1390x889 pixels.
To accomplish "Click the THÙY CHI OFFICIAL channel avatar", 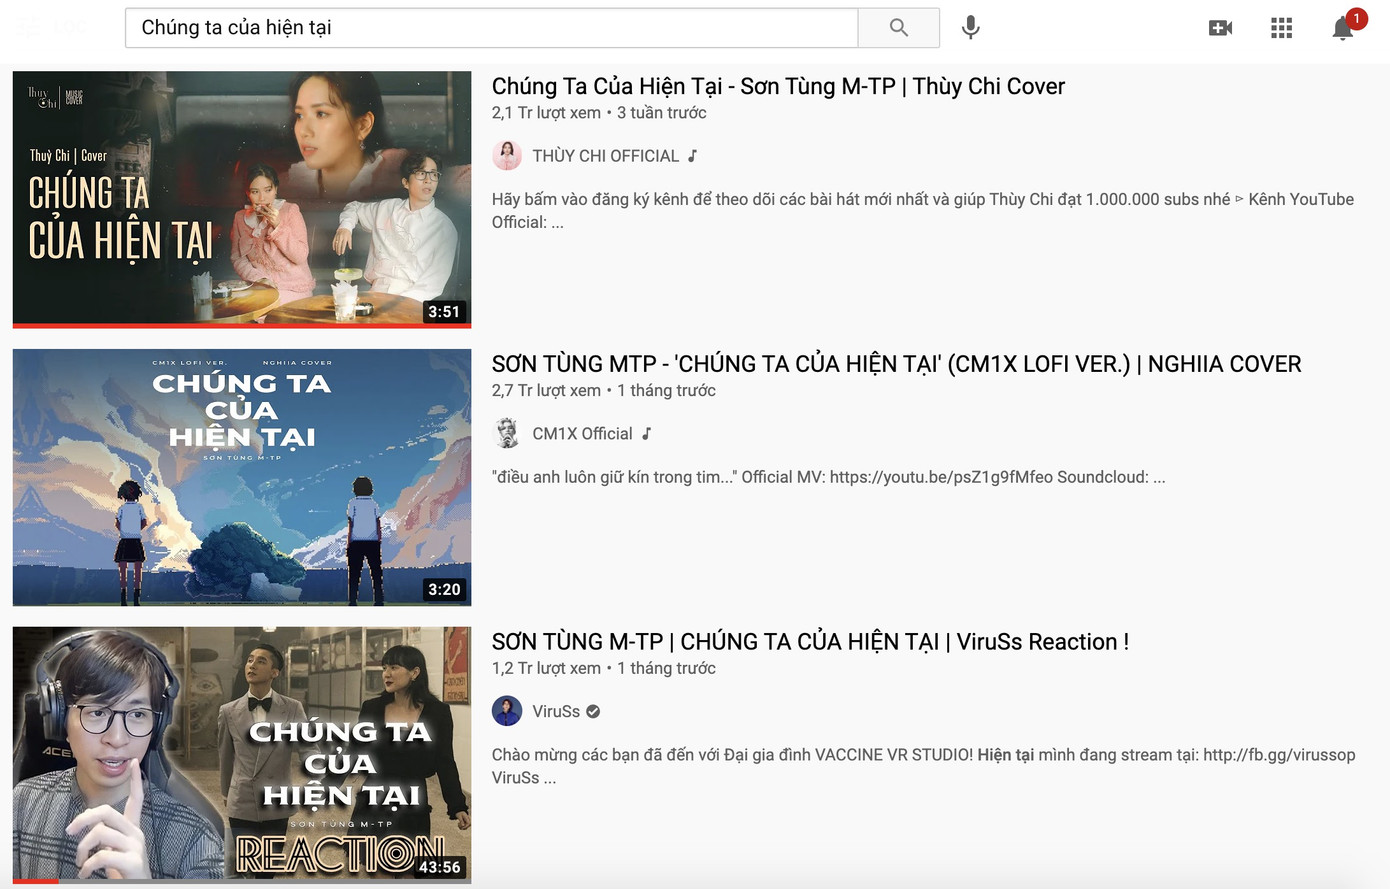I will [507, 155].
